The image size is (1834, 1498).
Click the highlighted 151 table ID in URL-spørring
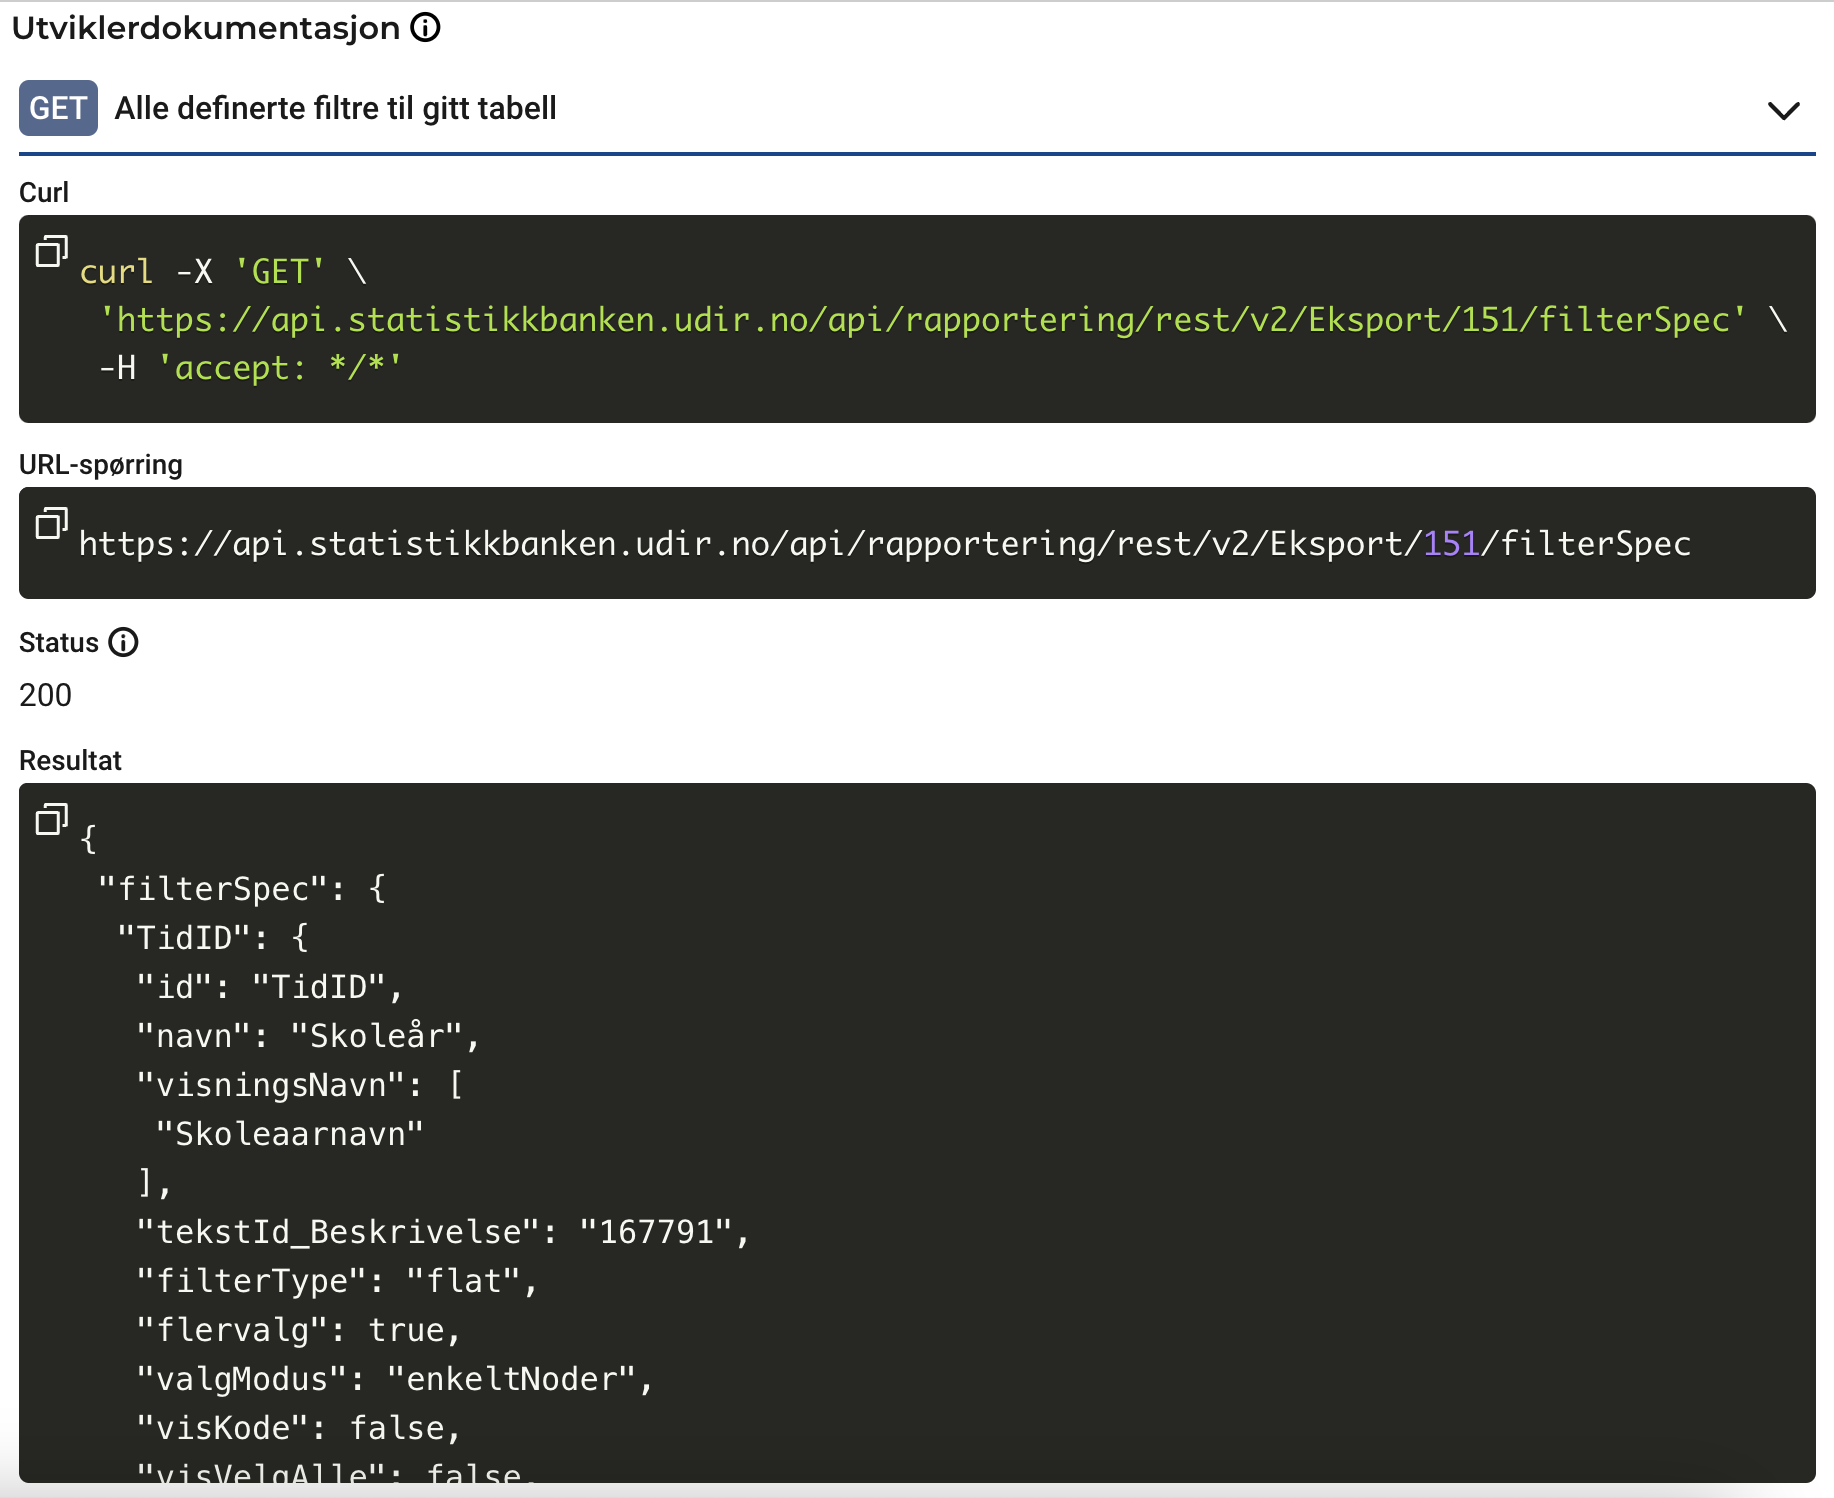1450,544
